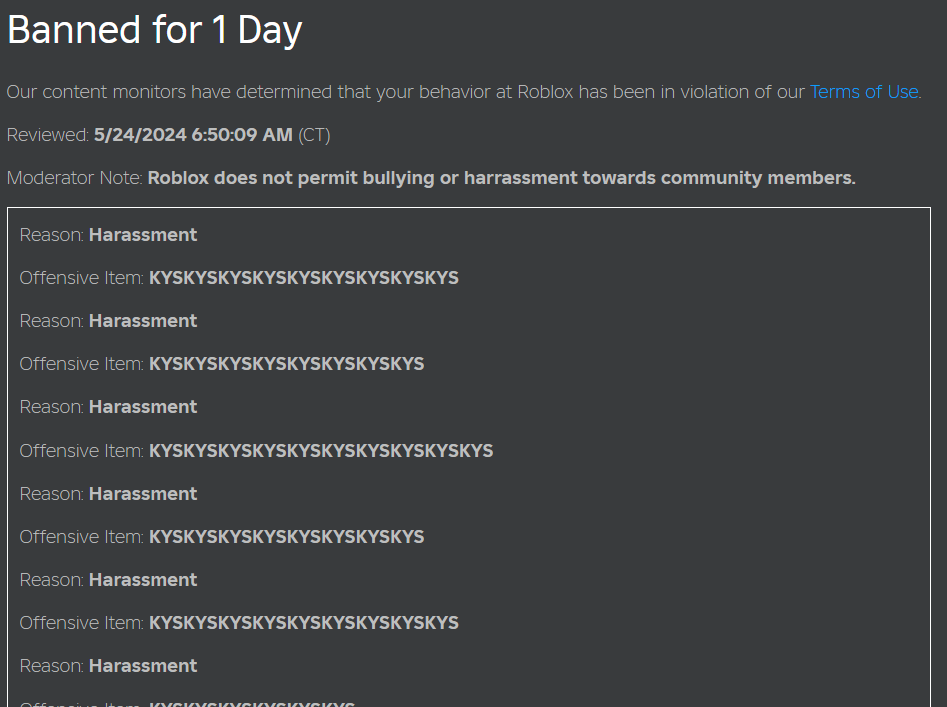Click the third Offensive Item text
This screenshot has height=707, width=947.
320,451
